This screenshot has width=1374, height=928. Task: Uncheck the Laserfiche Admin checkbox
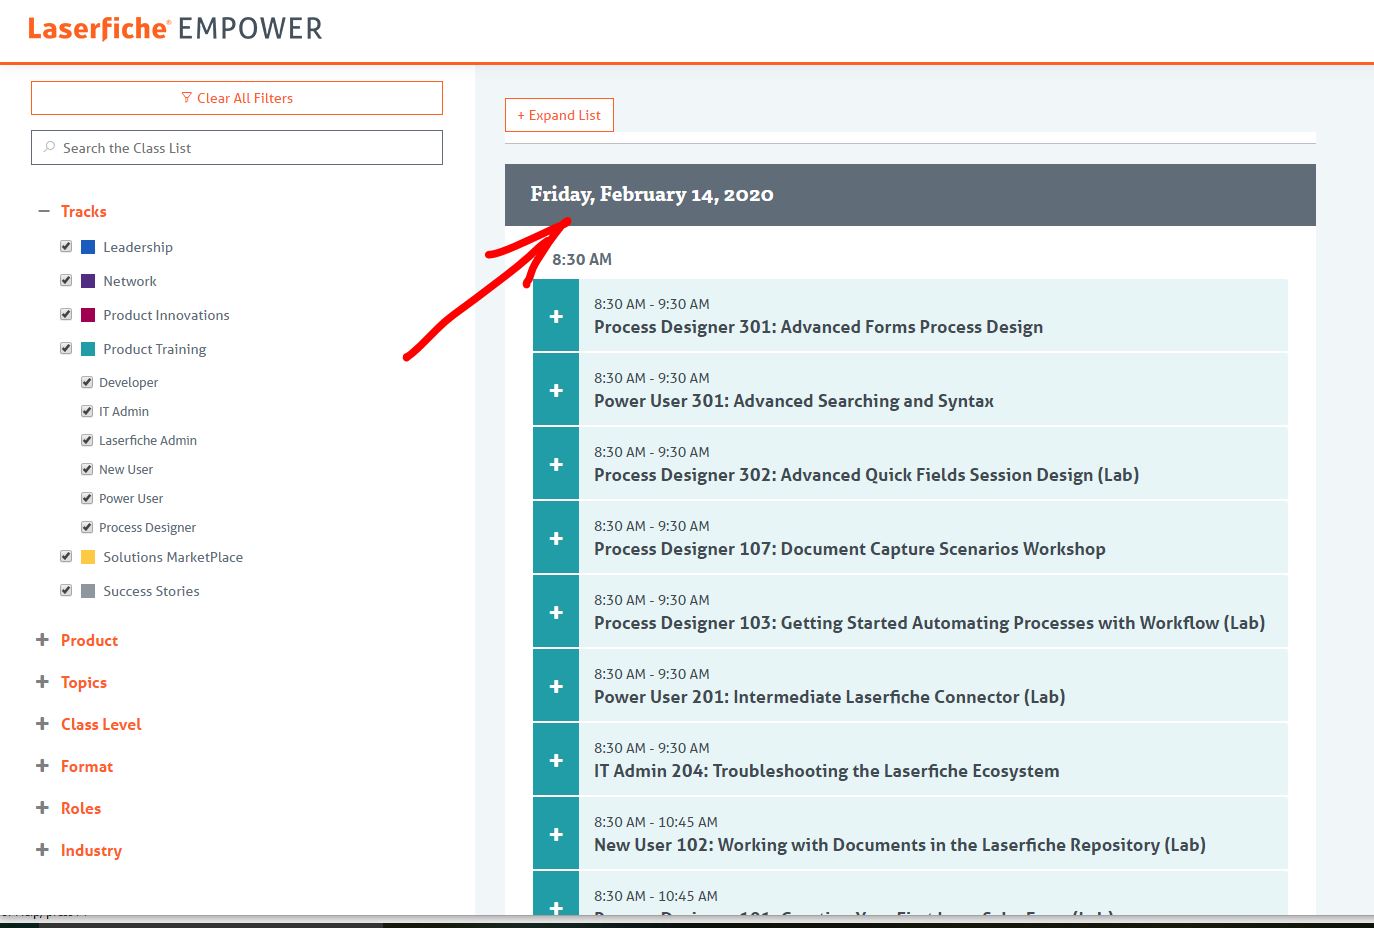87,440
